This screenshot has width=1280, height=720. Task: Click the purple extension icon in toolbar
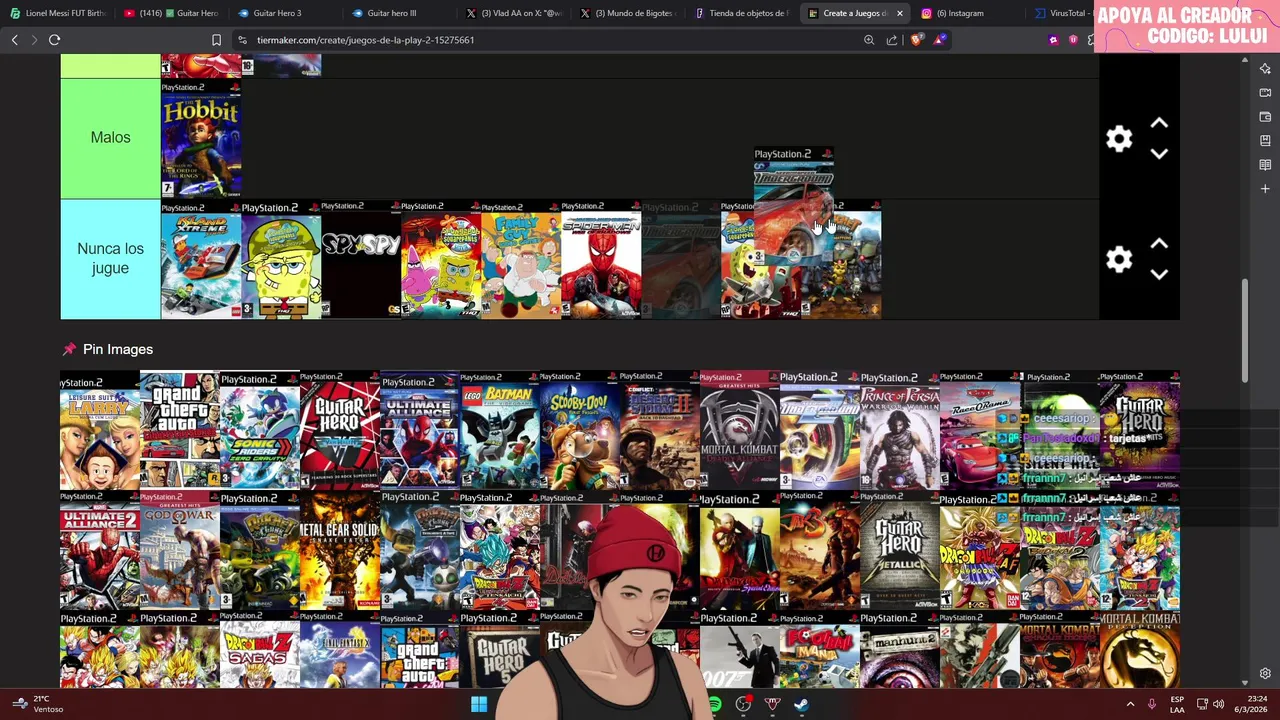coord(1053,40)
